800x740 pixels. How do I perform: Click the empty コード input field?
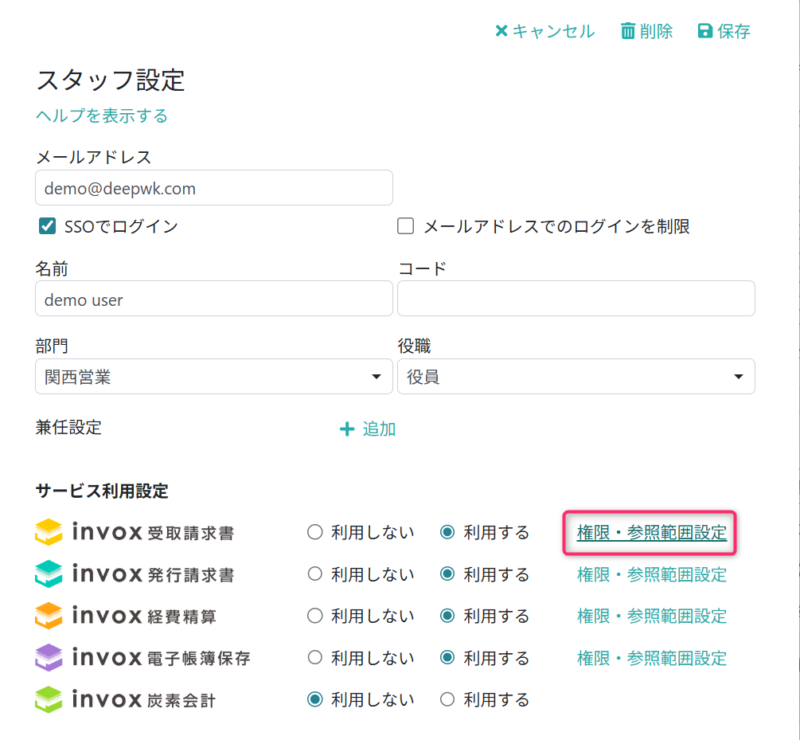[x=576, y=299]
